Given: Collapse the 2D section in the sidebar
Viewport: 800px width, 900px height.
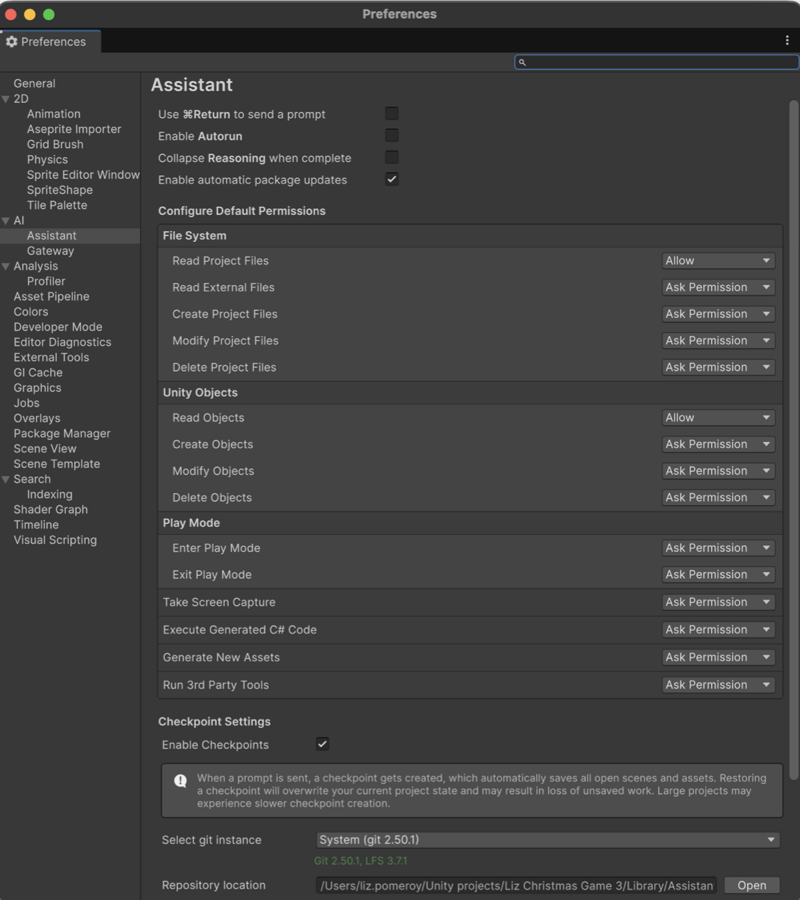Looking at the screenshot, I should [x=8, y=98].
